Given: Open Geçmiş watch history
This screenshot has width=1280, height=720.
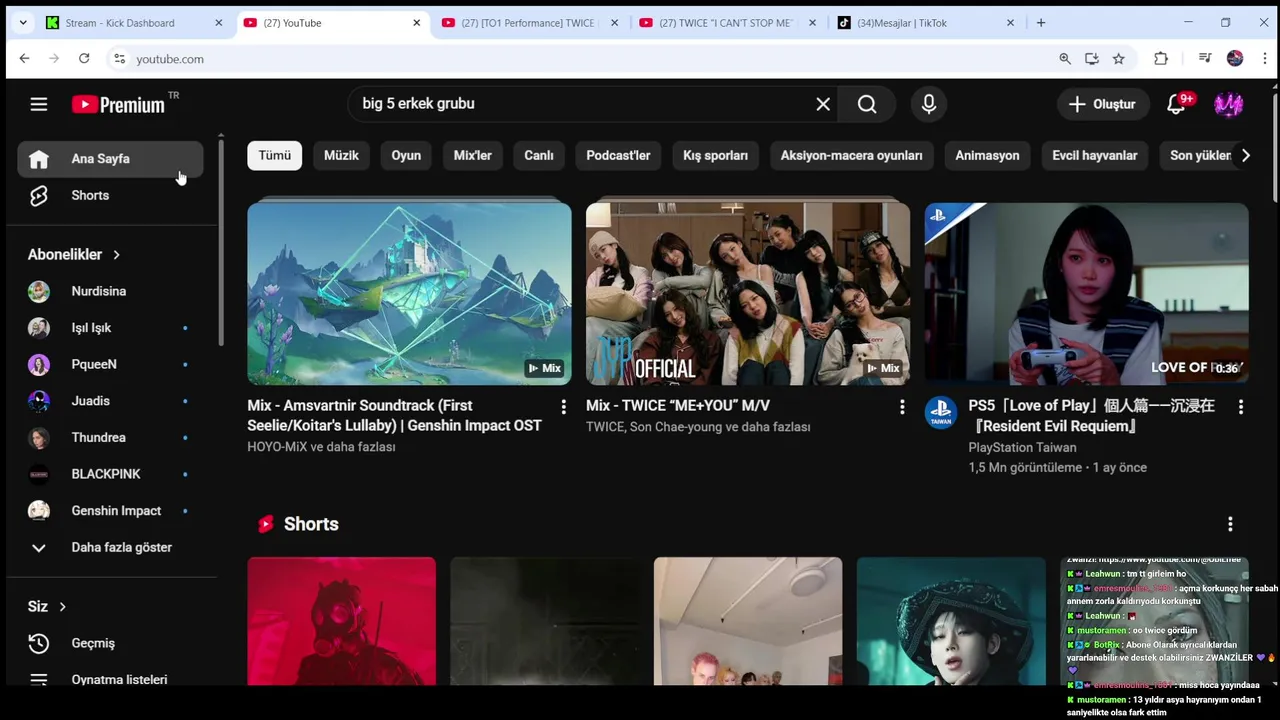Looking at the screenshot, I should 110,643.
